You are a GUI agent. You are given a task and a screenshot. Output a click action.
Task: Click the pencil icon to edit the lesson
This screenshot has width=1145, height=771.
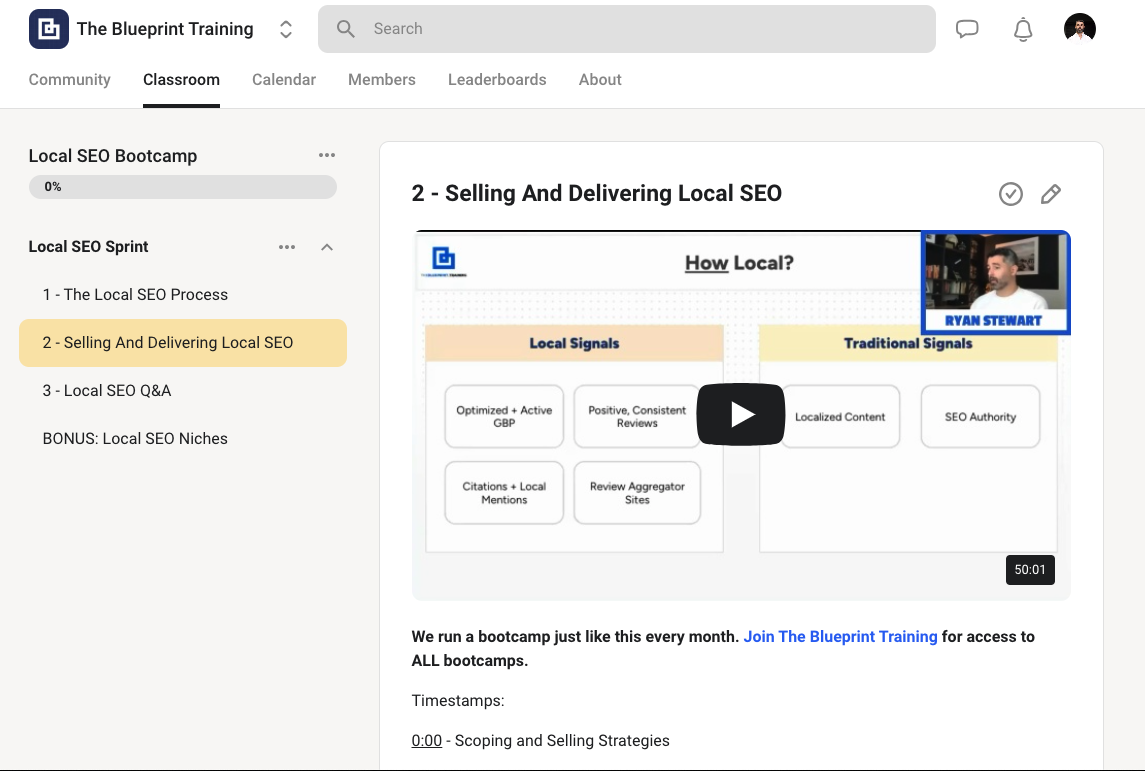[1051, 194]
